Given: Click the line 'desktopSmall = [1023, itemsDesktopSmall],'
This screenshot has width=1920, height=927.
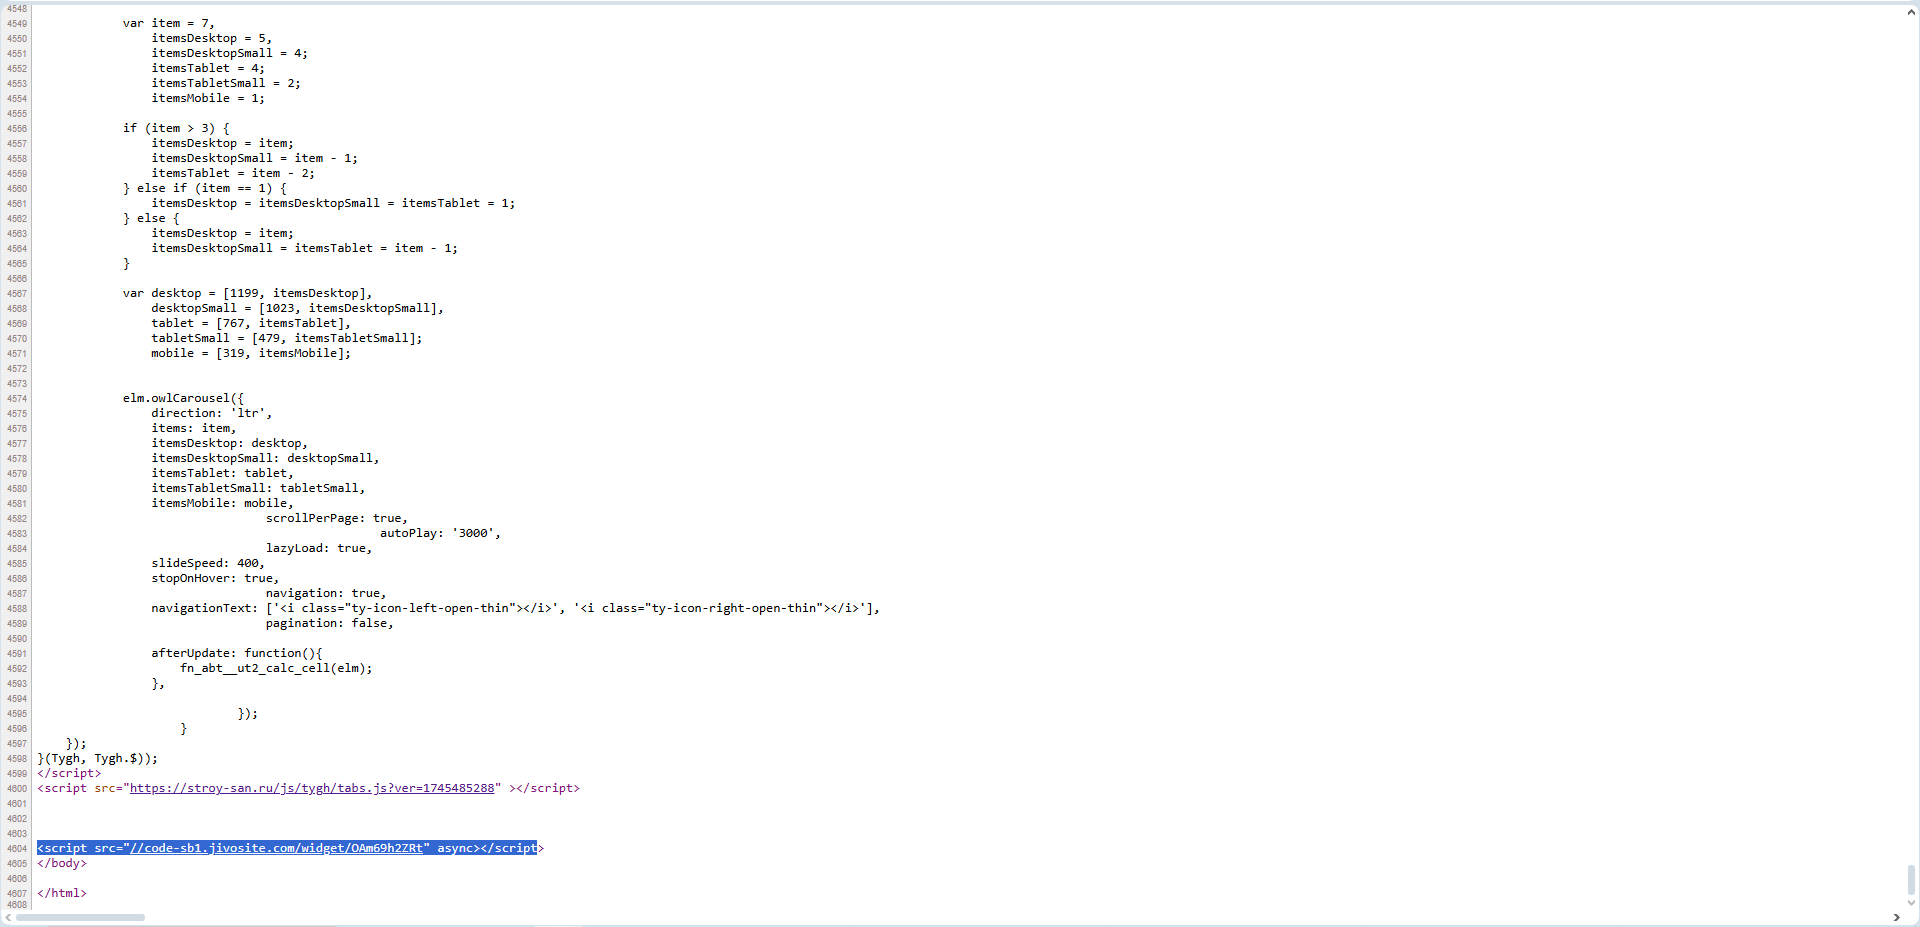Looking at the screenshot, I should click(x=298, y=308).
